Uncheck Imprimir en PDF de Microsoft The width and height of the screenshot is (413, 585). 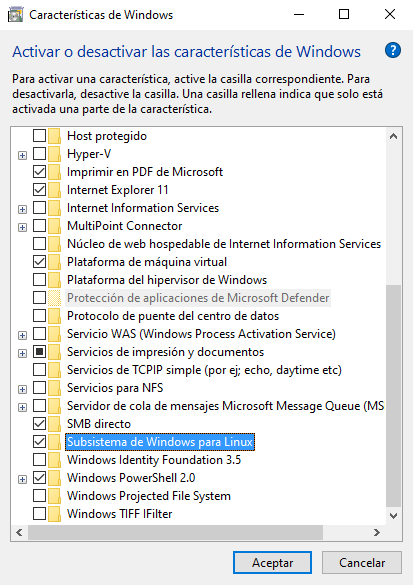pyautogui.click(x=40, y=172)
